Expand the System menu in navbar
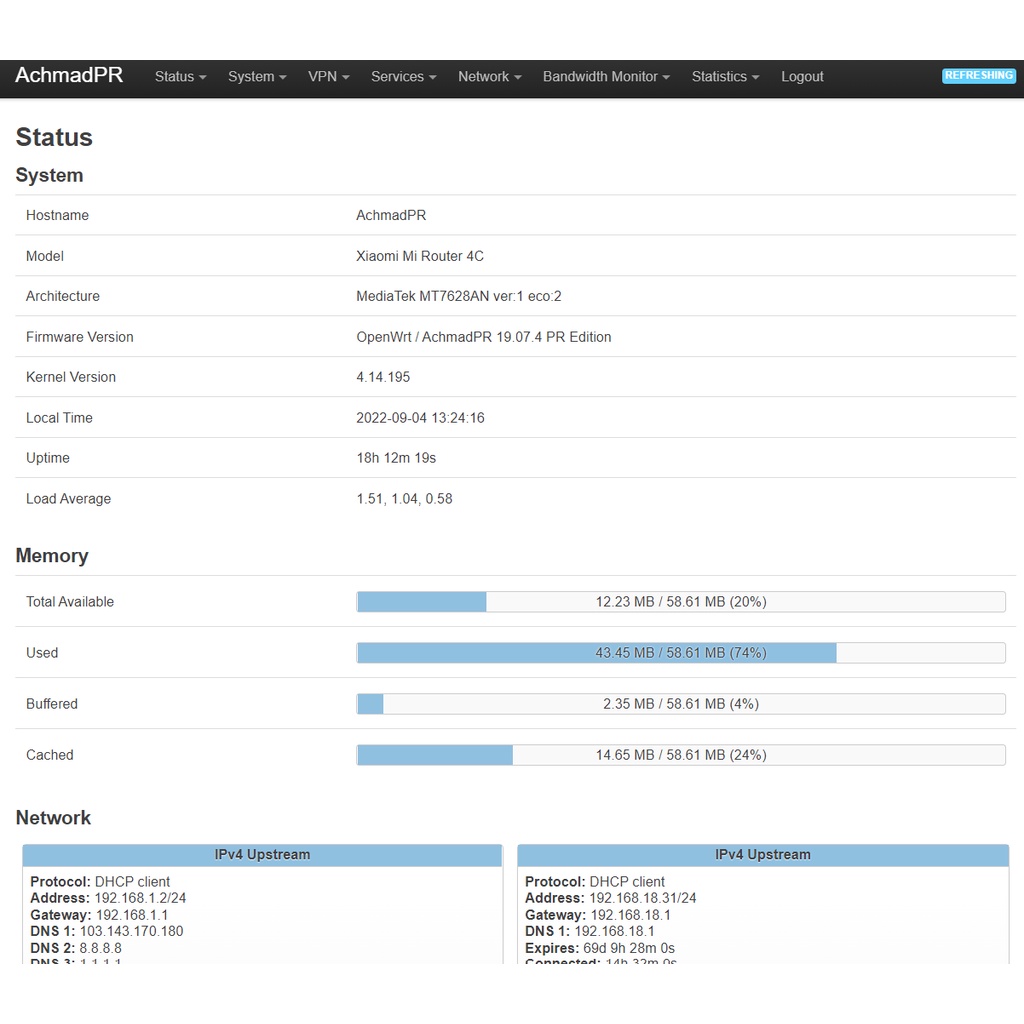This screenshot has height=1024, width=1024. point(256,77)
